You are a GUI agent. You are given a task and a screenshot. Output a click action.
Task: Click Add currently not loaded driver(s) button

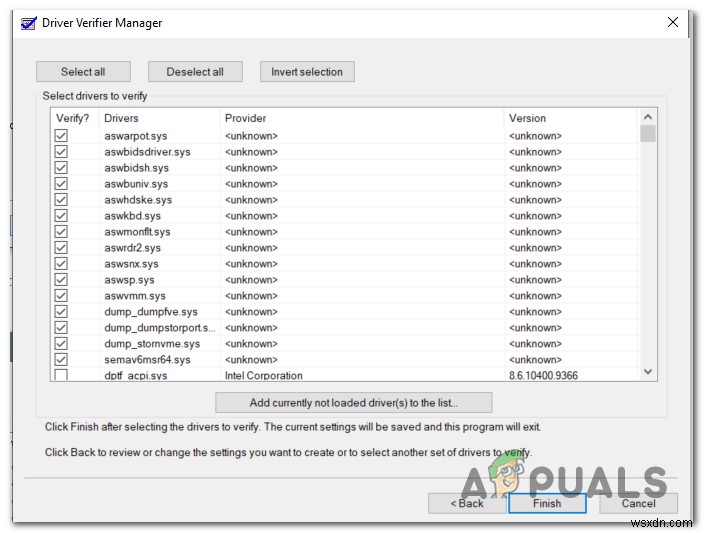click(x=354, y=403)
